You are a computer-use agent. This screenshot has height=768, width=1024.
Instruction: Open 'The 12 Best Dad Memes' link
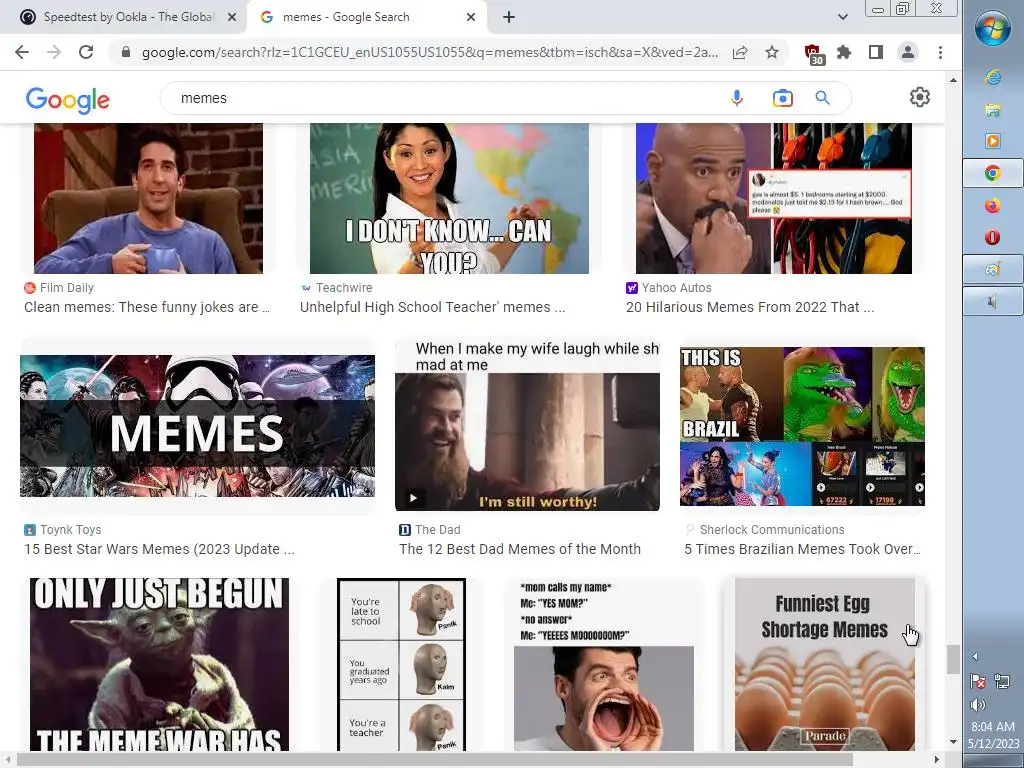point(520,549)
